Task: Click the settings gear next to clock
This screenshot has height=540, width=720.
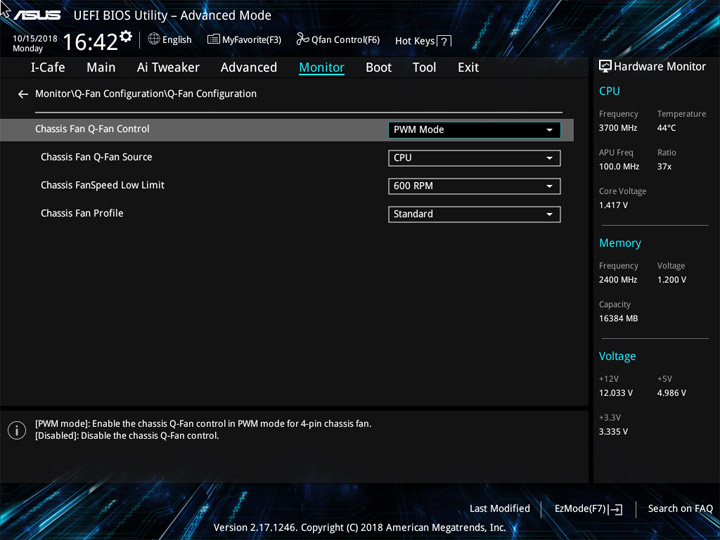Action: pos(126,36)
